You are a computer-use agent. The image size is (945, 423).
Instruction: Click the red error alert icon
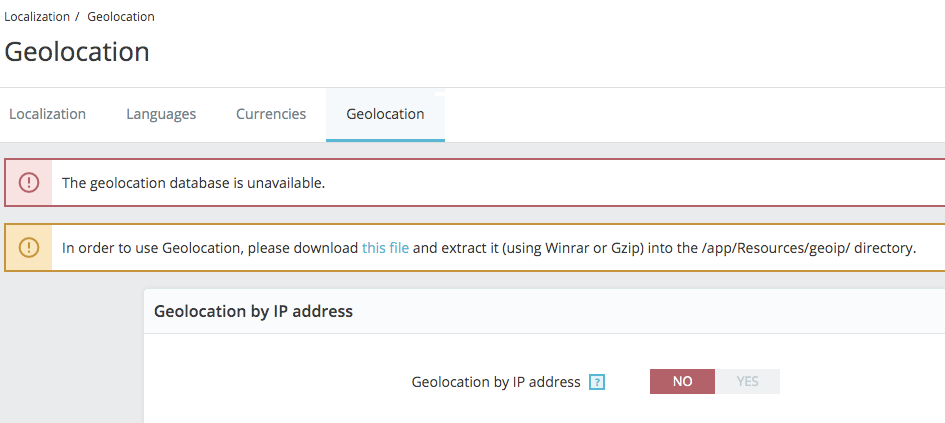click(x=29, y=183)
